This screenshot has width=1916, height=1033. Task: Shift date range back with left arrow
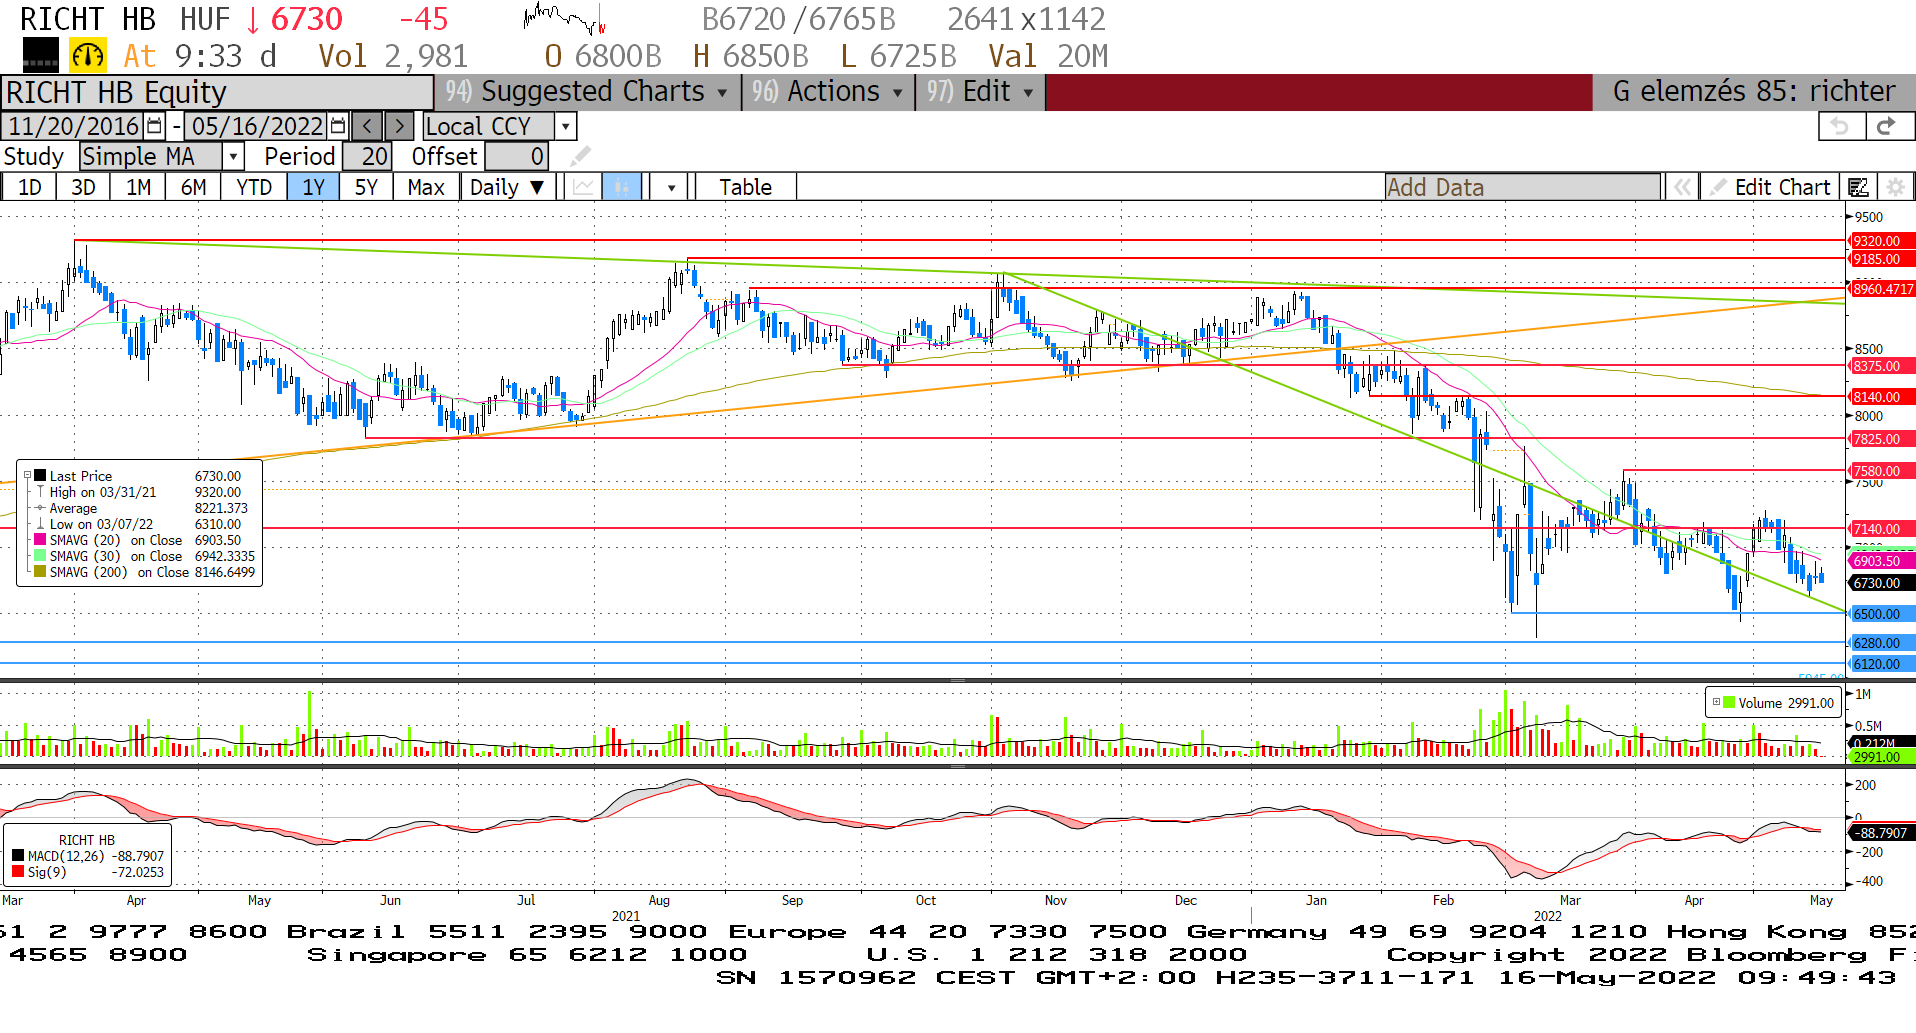click(x=367, y=126)
